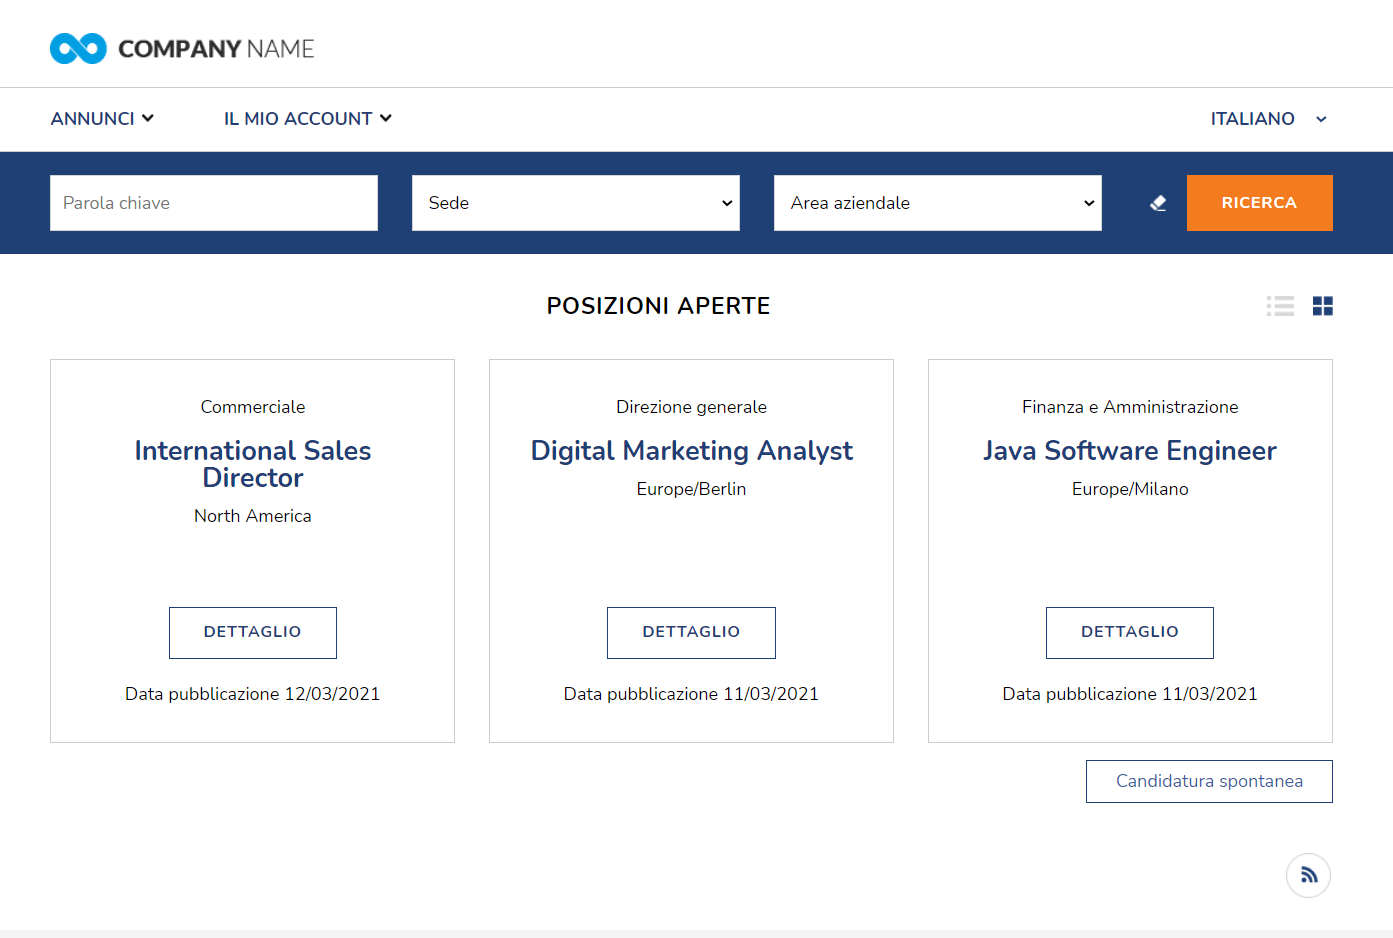Open DETTAGLIO for International Sales Director
This screenshot has width=1393, height=938.
[253, 632]
